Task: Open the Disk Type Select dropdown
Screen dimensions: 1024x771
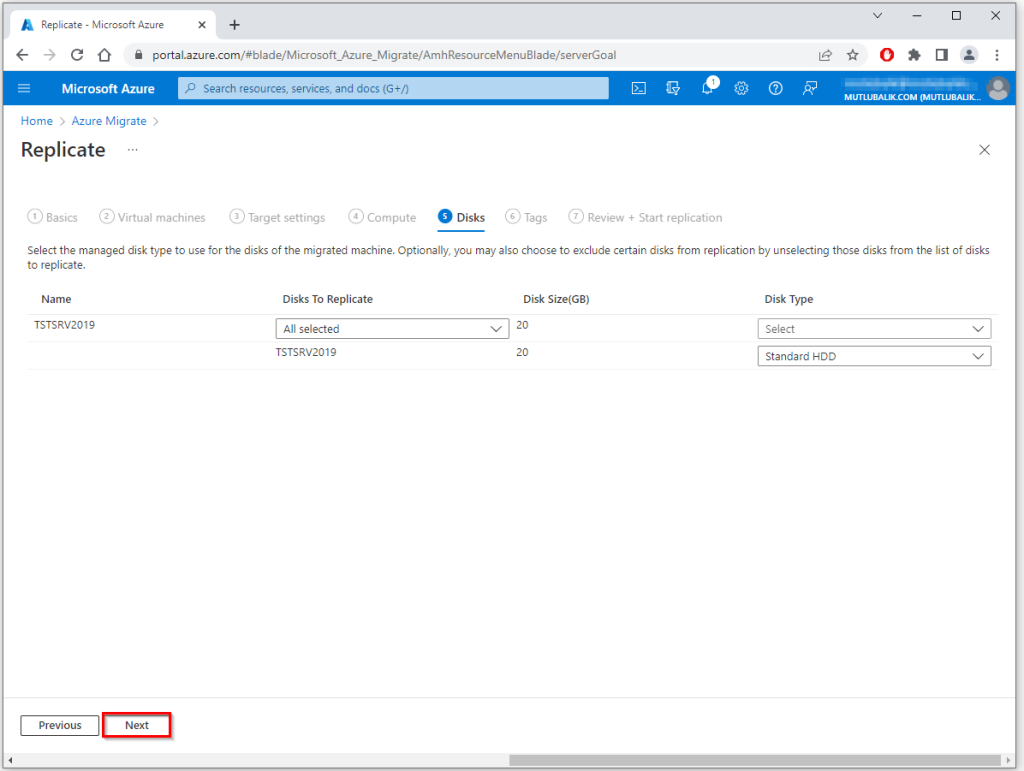Action: (874, 328)
